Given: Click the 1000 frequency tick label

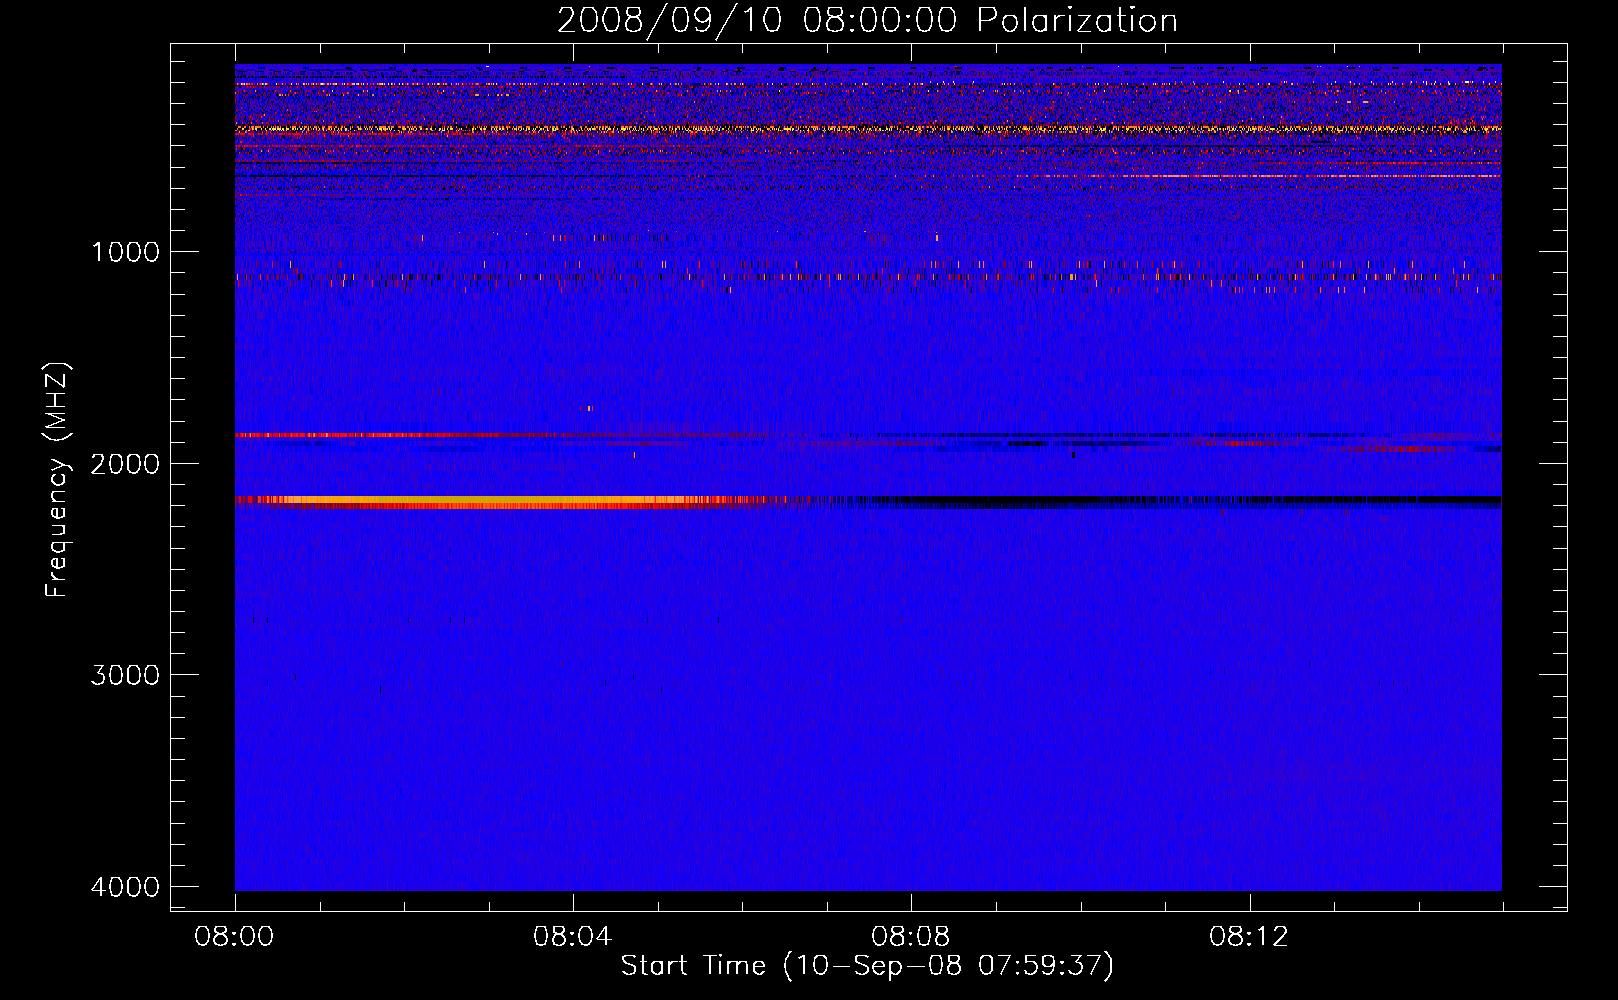Looking at the screenshot, I should pyautogui.click(x=126, y=252).
